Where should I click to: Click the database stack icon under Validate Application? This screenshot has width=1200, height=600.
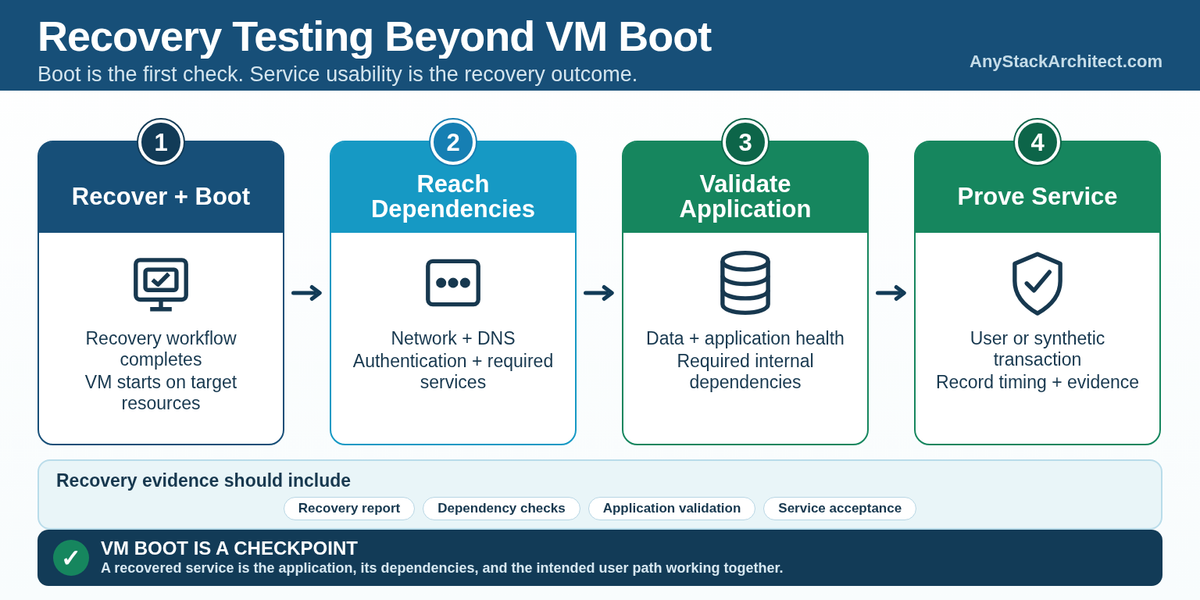coord(745,283)
